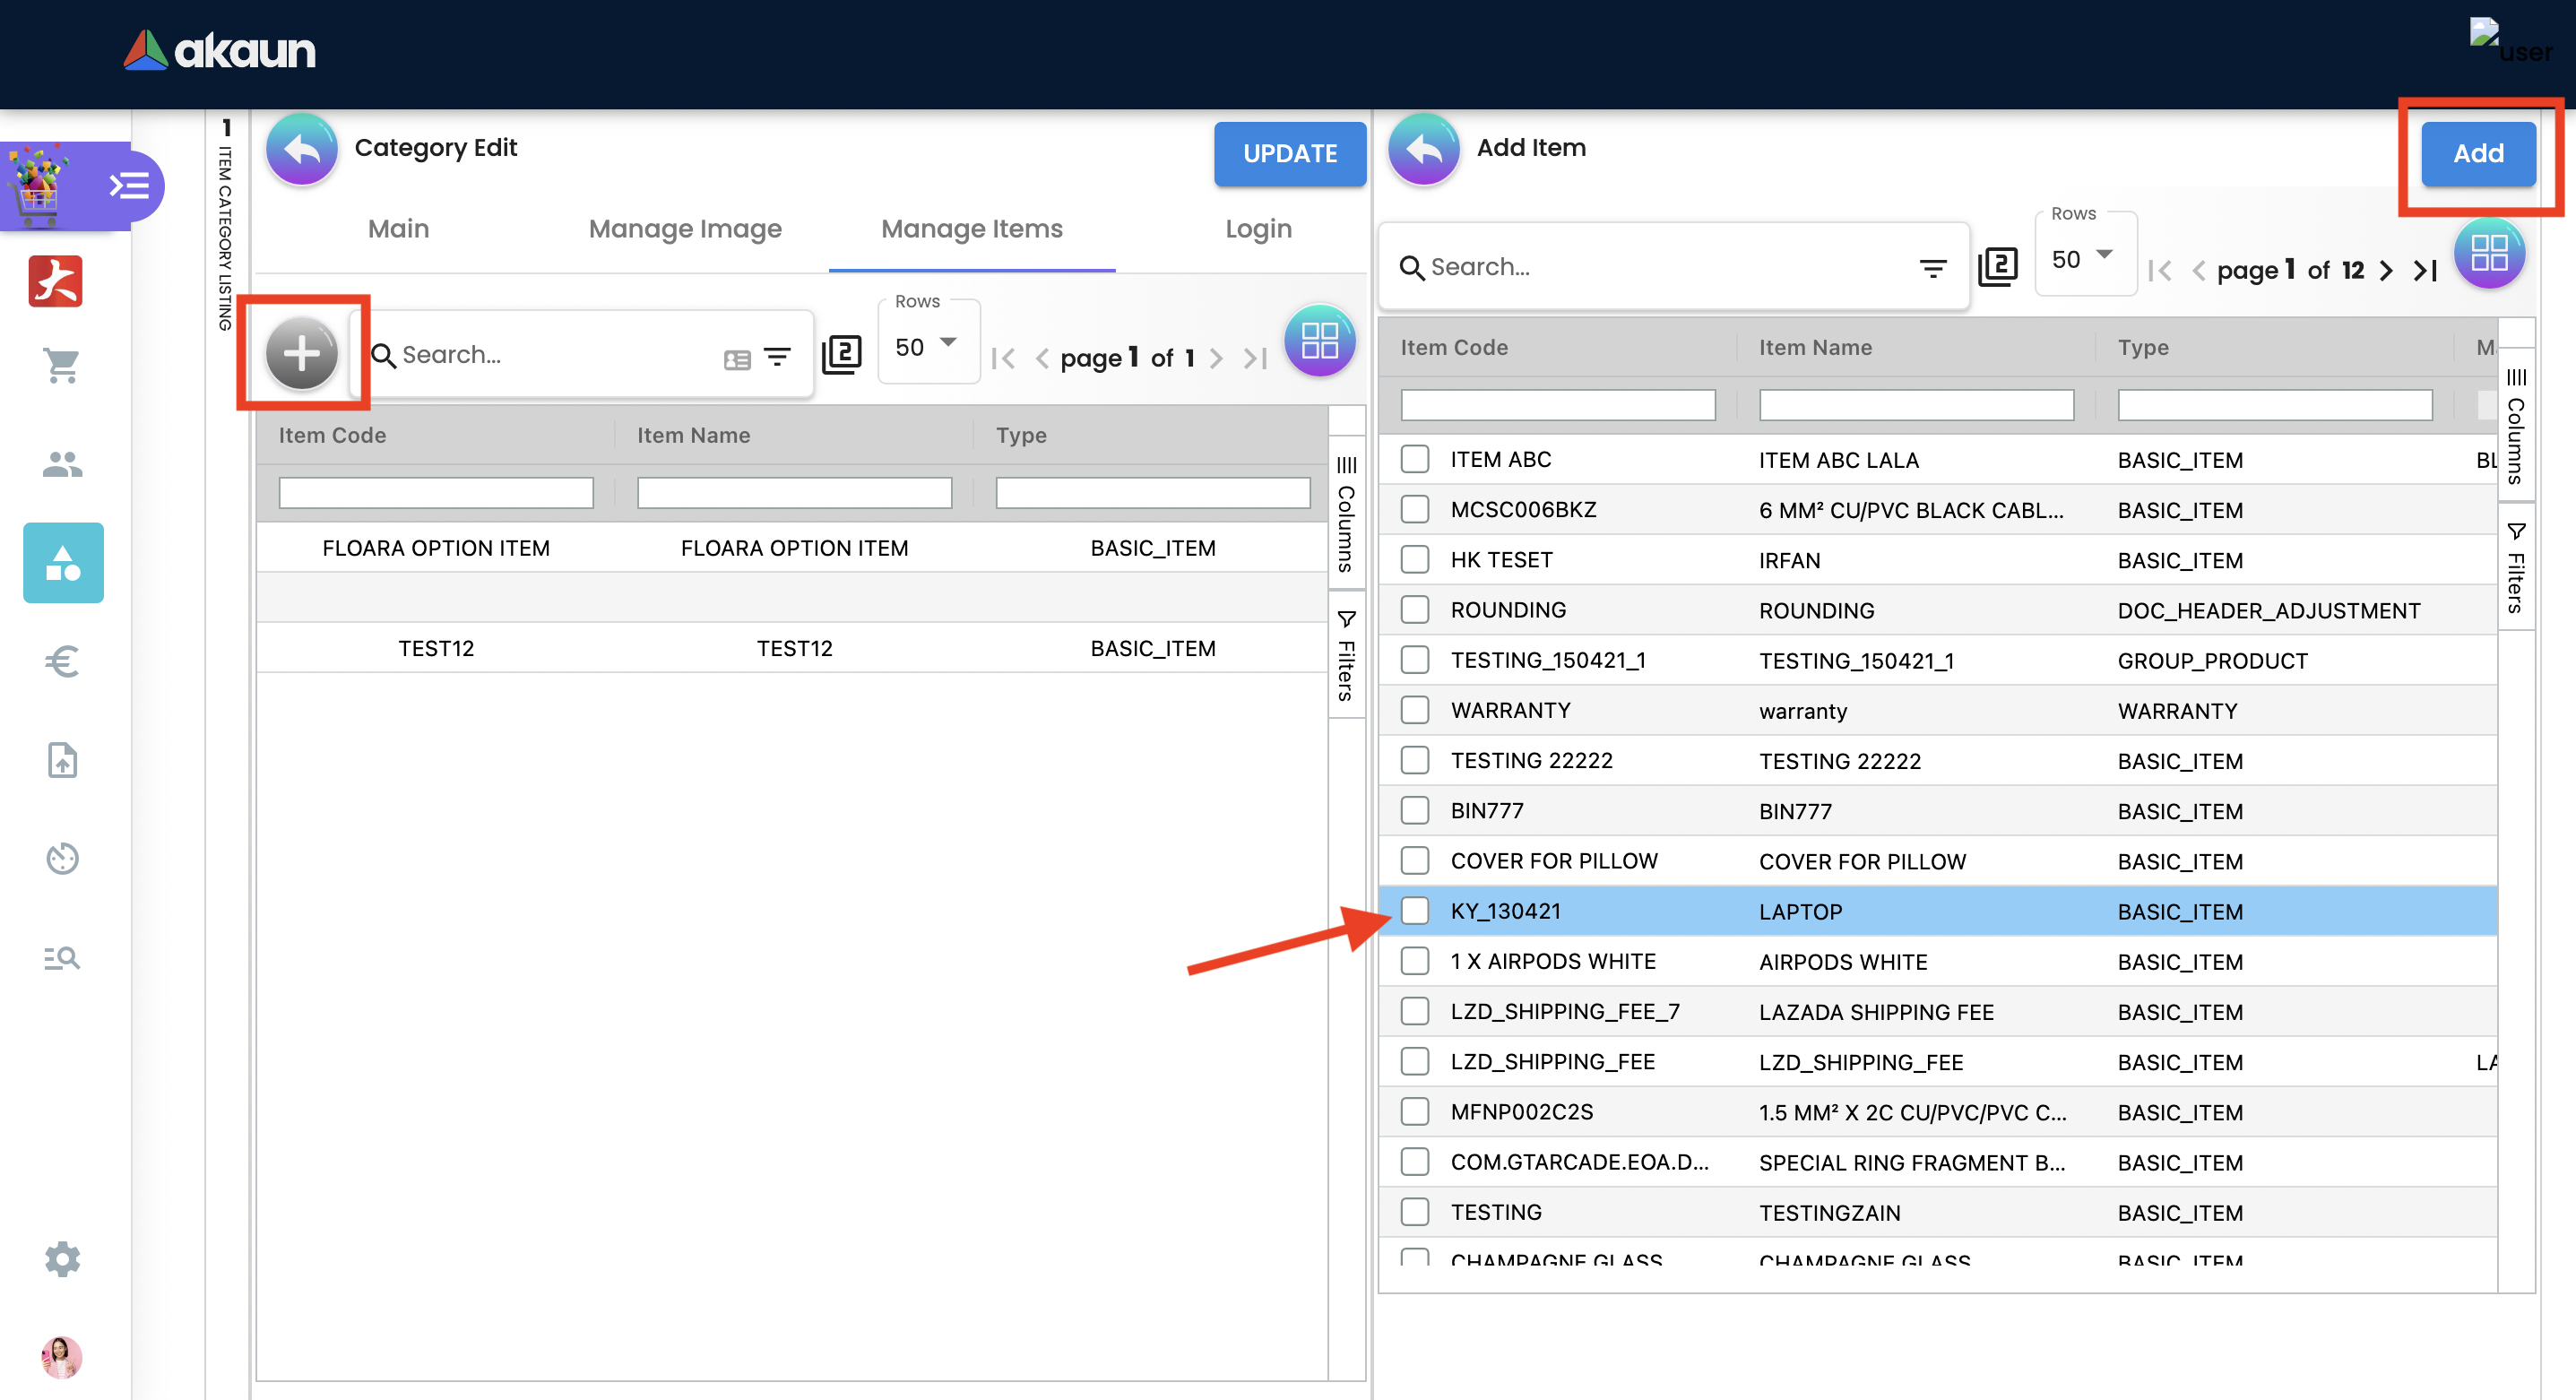
Task: Click the back arrow beside Add Item
Action: pos(1423,149)
